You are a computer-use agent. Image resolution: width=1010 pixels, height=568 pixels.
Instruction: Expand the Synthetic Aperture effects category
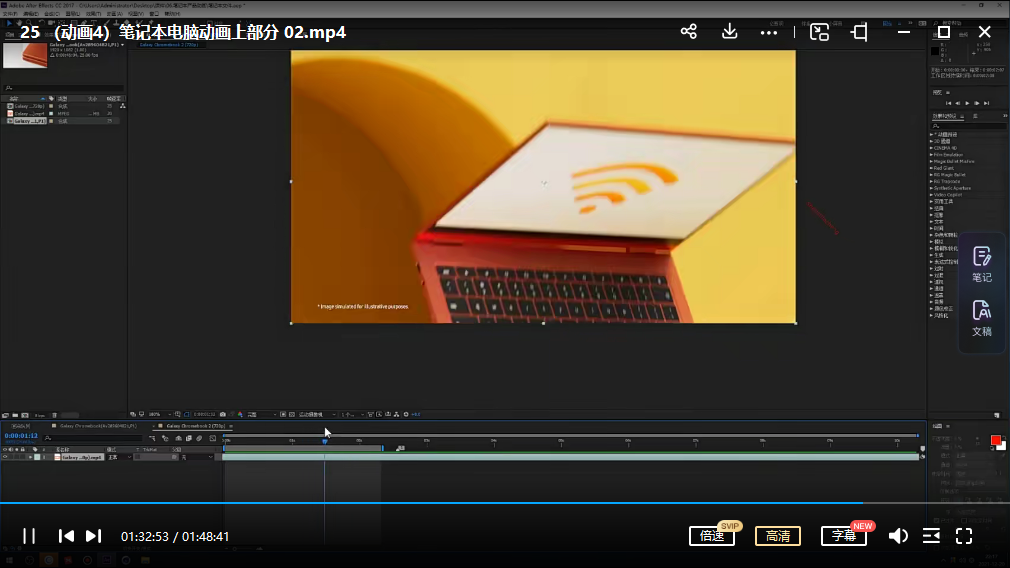(x=931, y=188)
